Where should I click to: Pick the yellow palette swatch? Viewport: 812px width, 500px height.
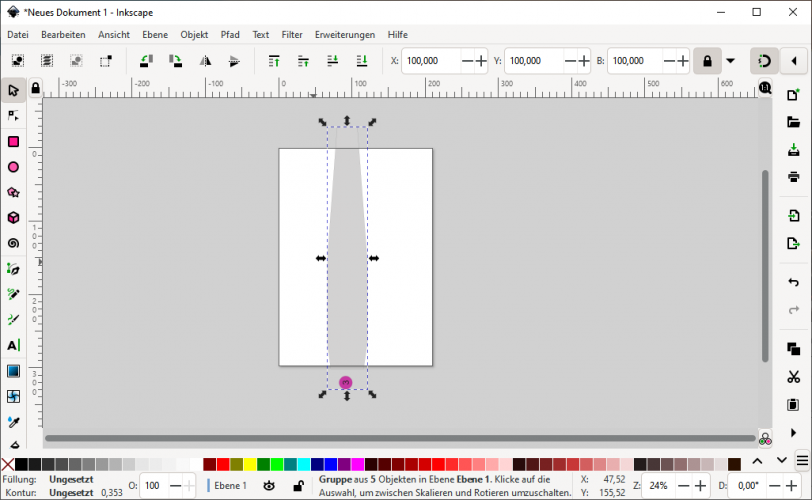coord(250,464)
